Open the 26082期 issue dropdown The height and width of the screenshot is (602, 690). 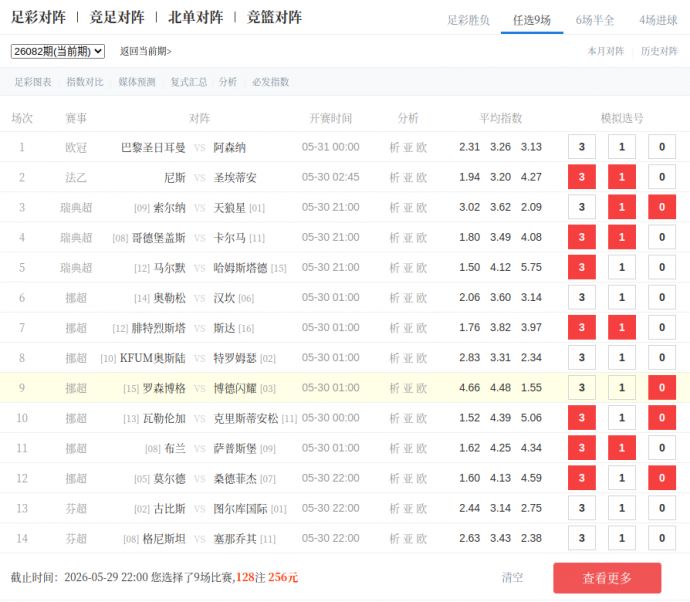tap(58, 51)
